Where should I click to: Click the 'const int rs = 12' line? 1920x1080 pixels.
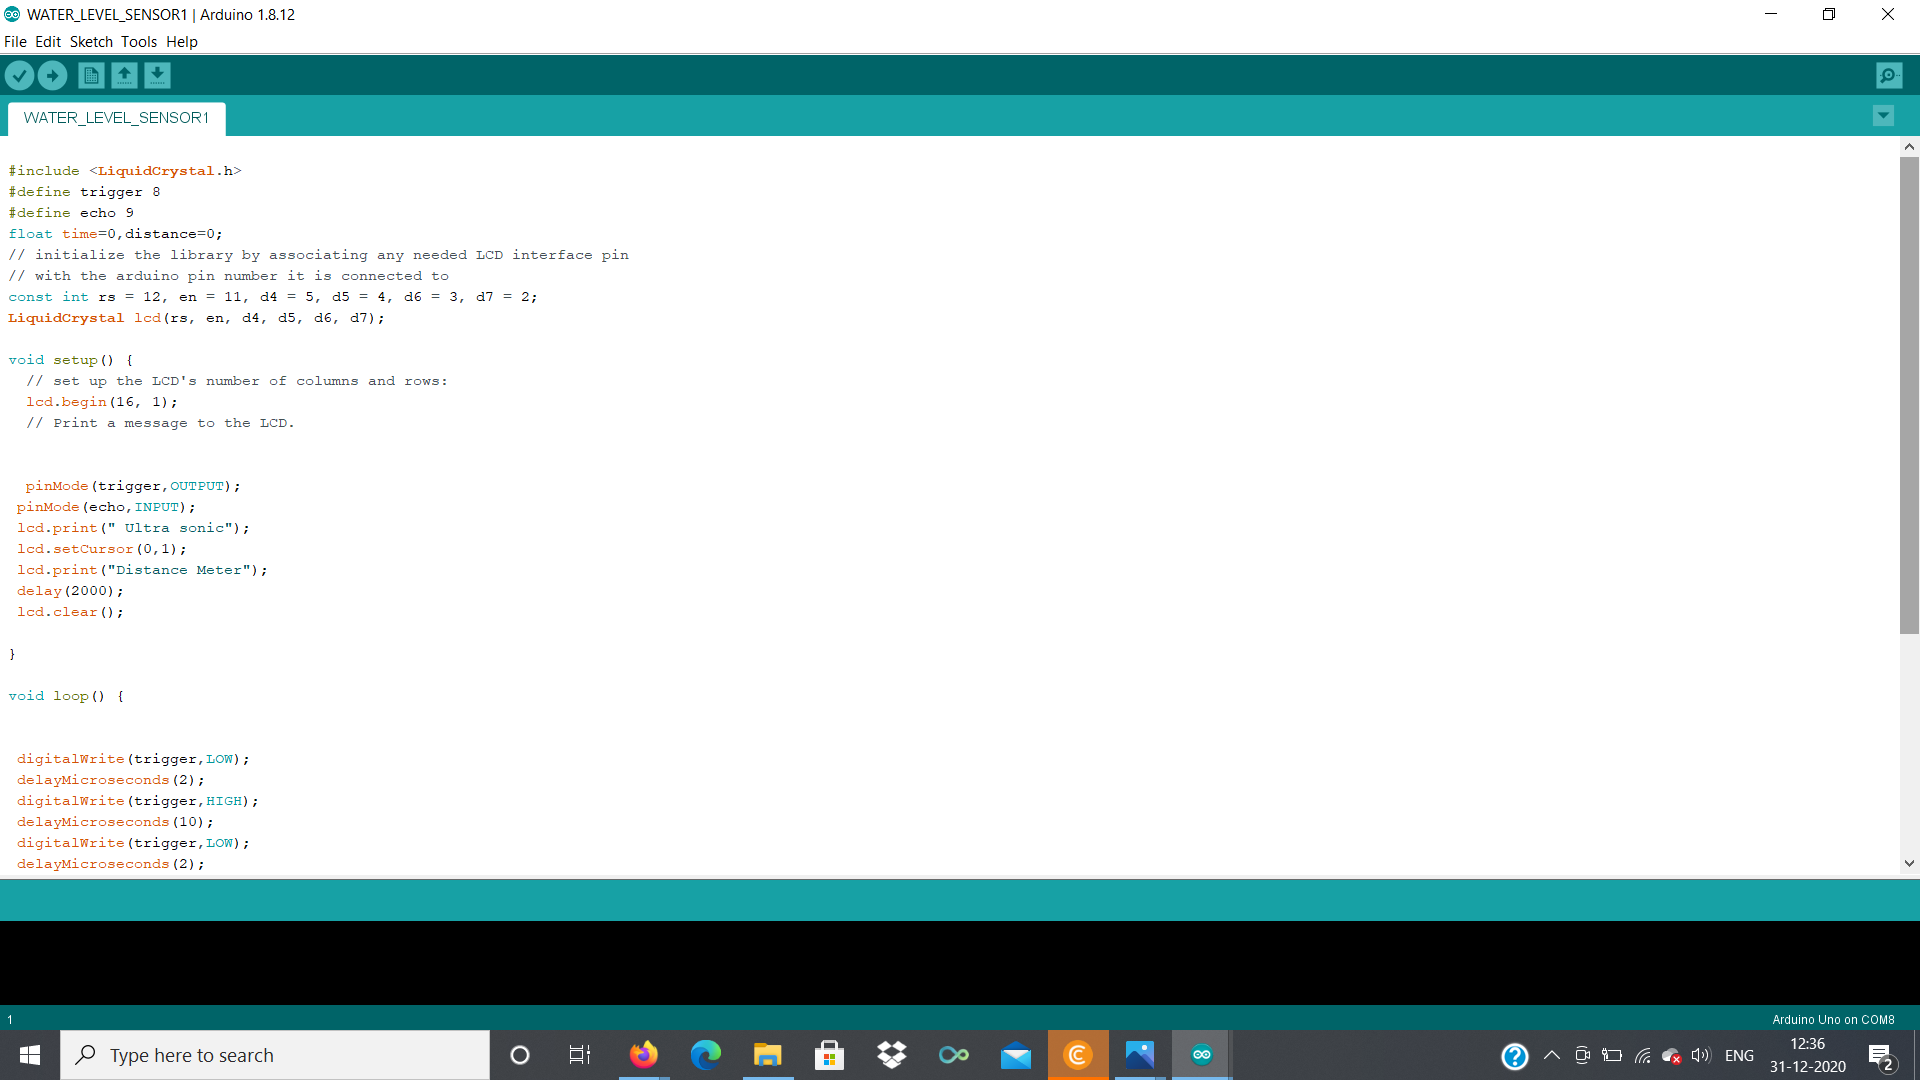[273, 297]
